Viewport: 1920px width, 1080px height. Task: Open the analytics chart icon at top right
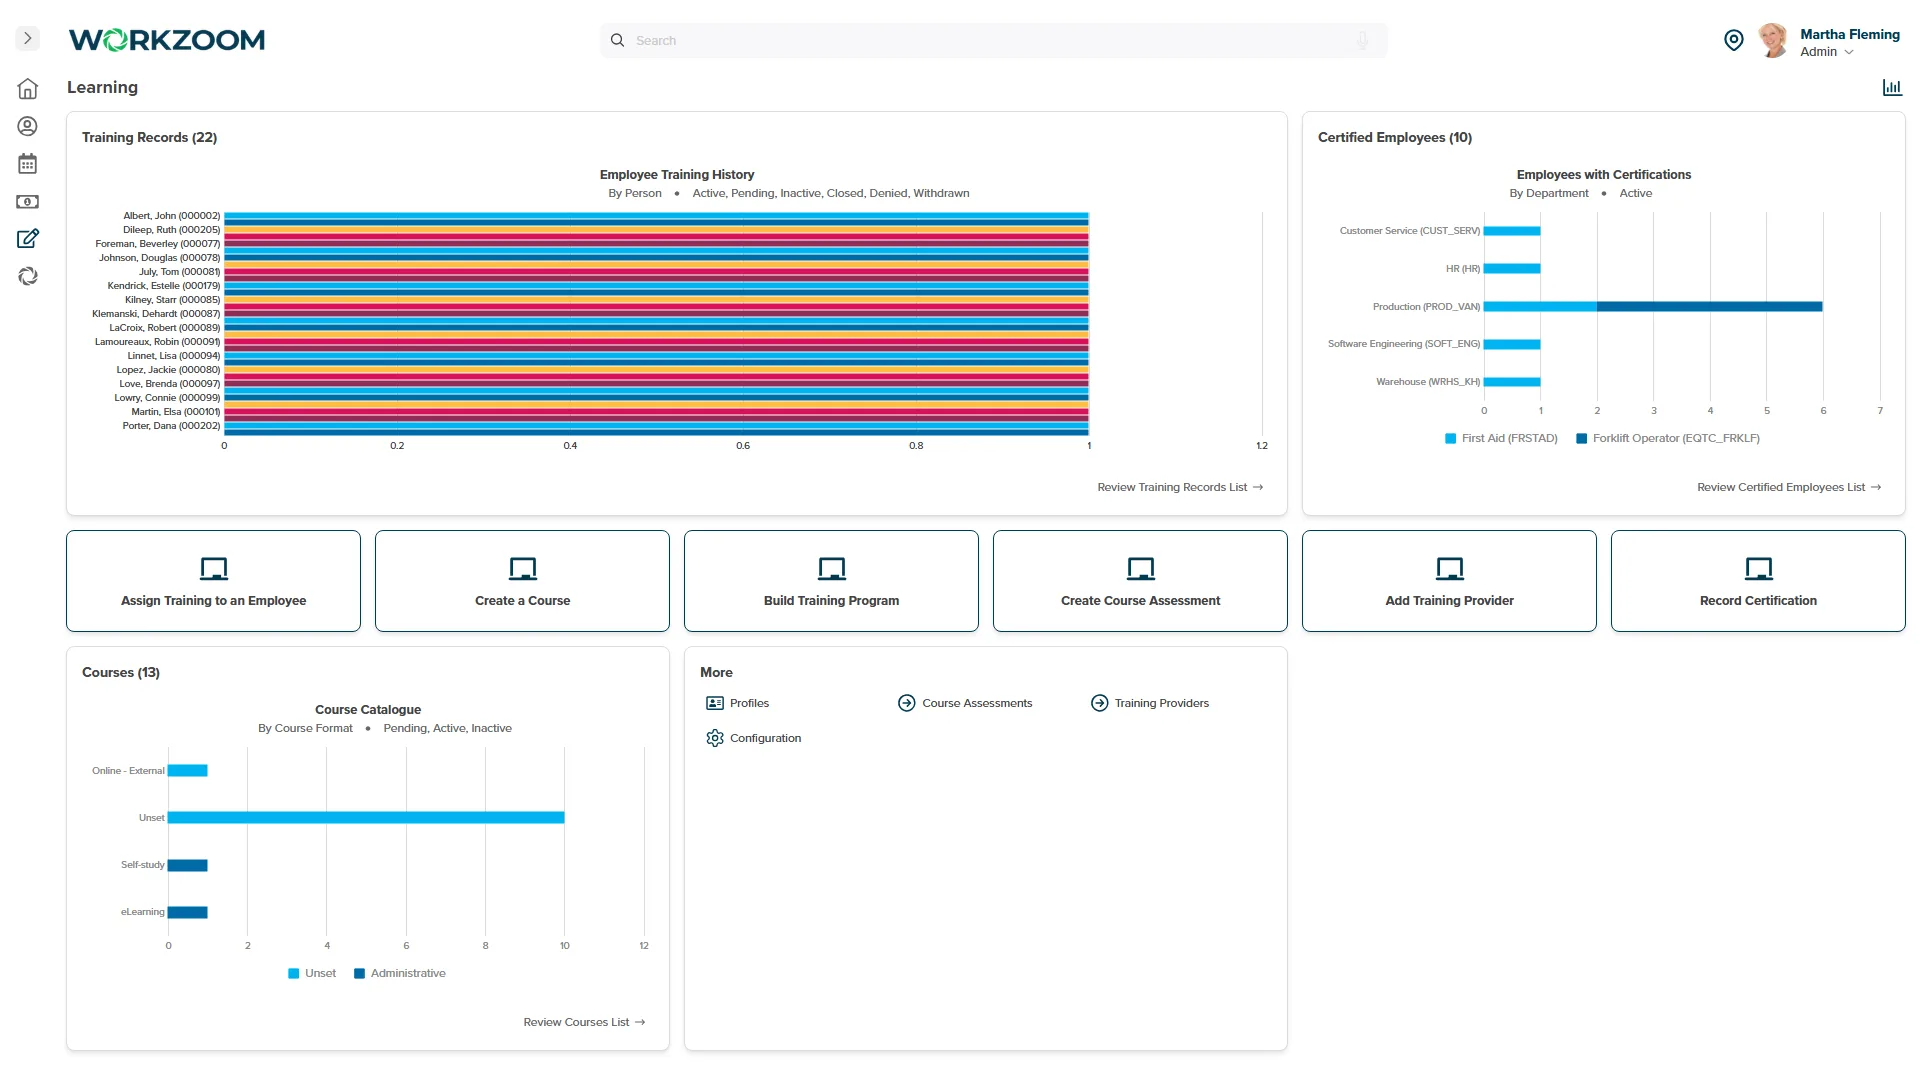(1892, 88)
